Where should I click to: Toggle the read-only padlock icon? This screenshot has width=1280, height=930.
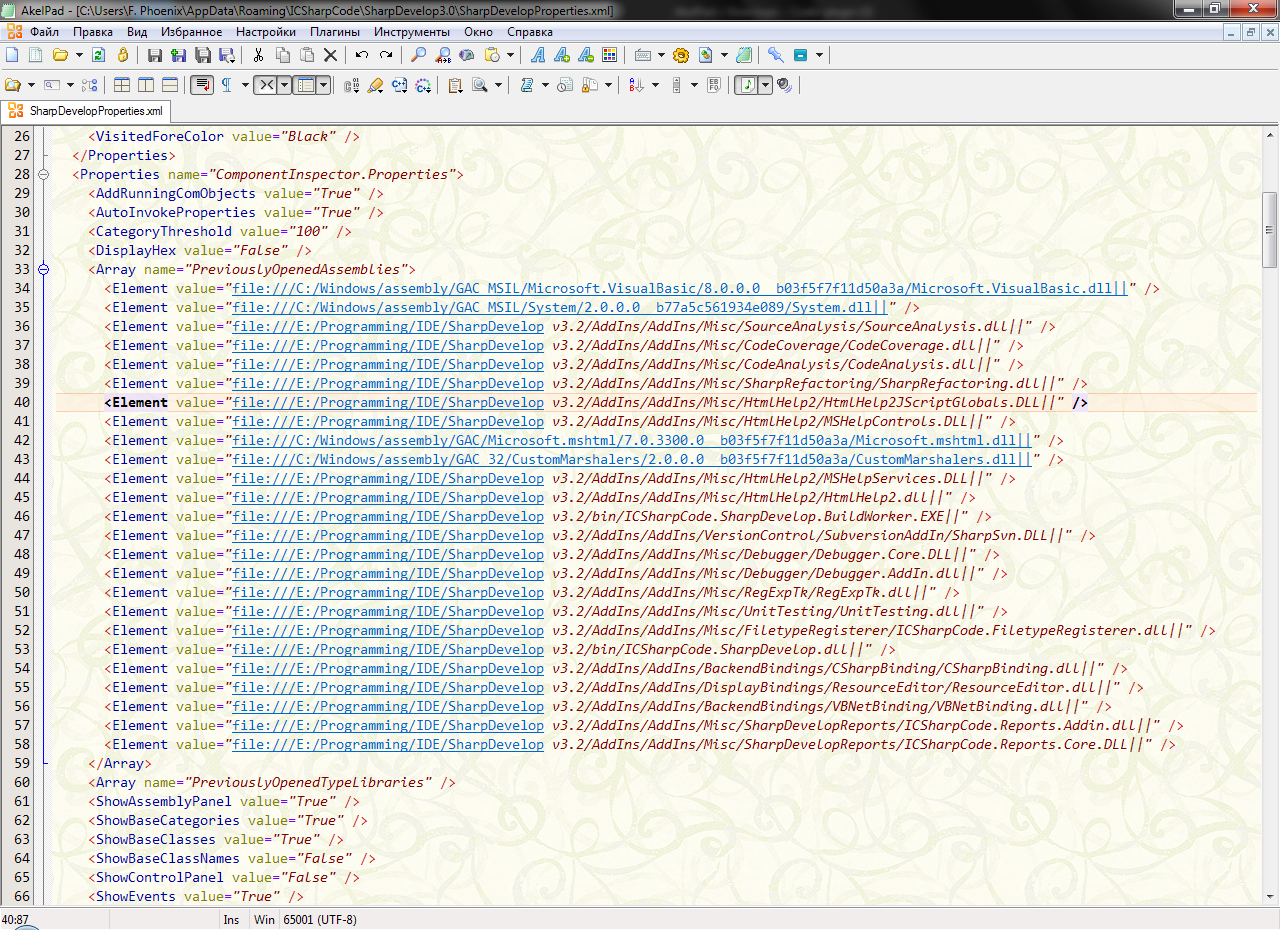(123, 55)
